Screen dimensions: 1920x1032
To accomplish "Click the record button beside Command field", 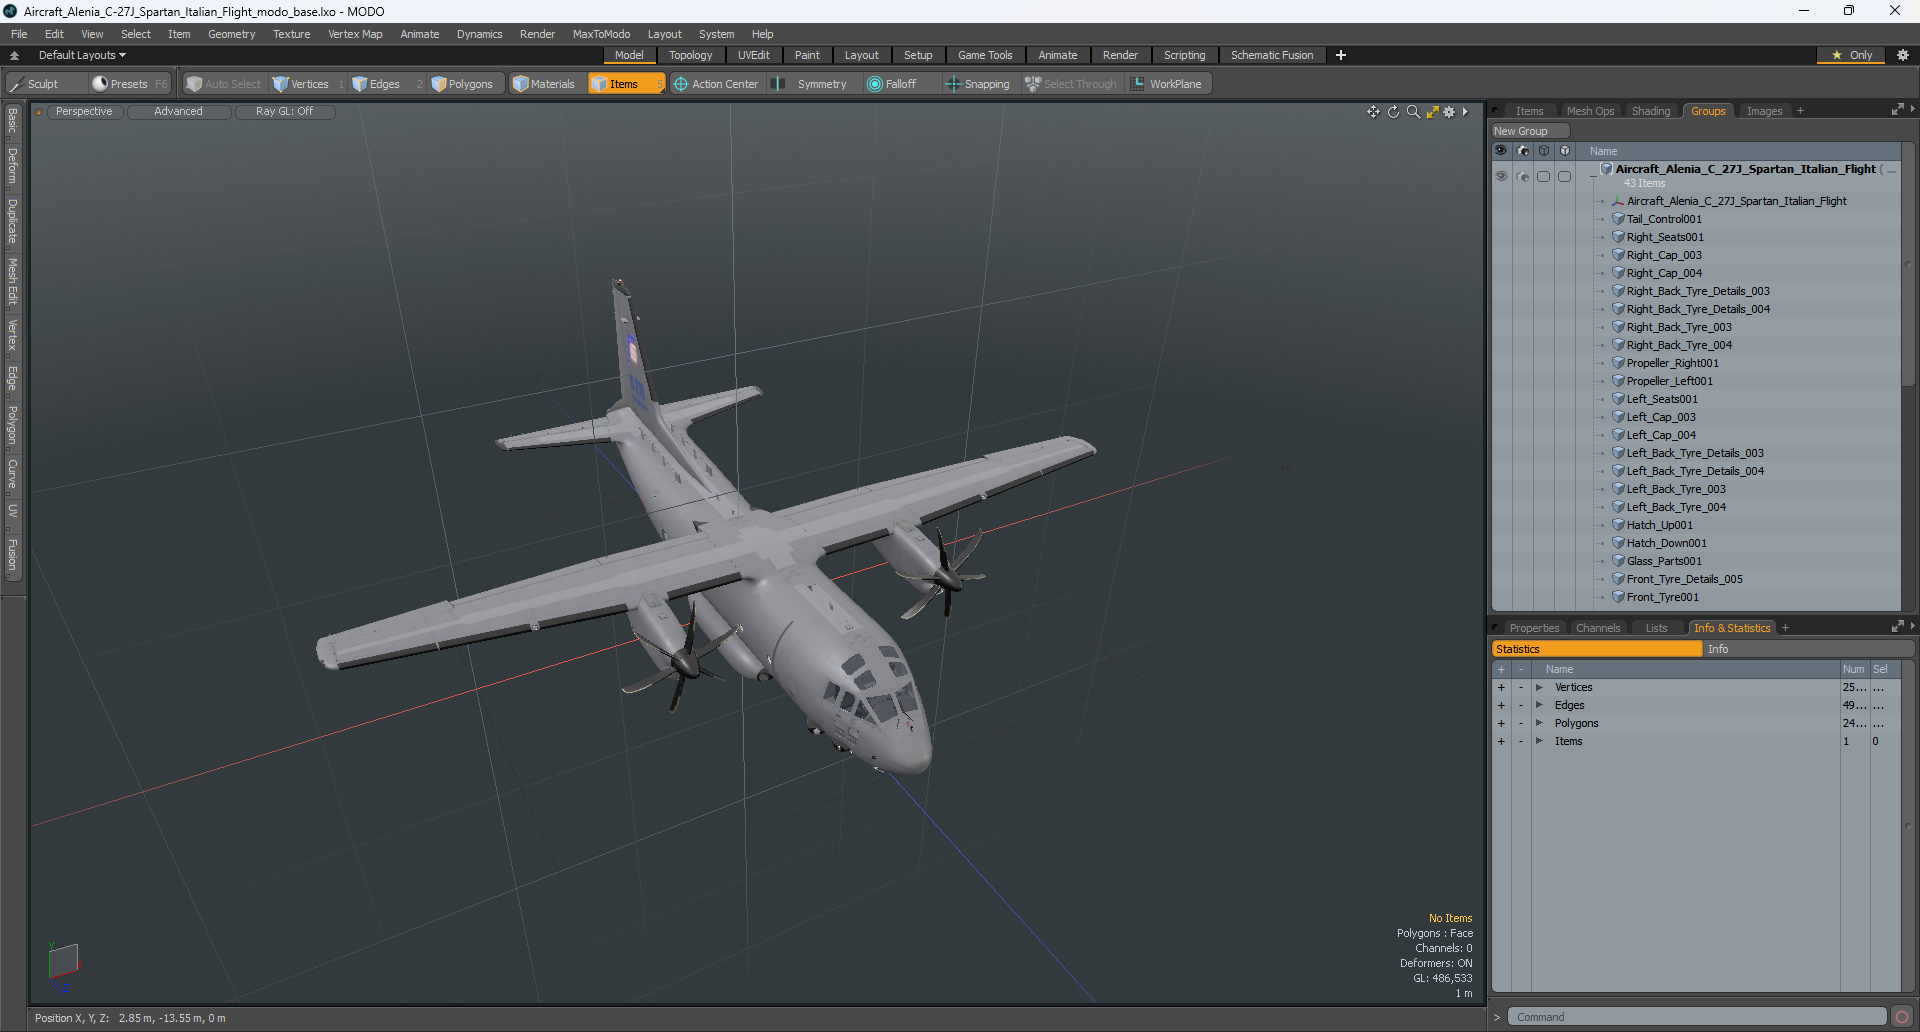I will click(1901, 1017).
